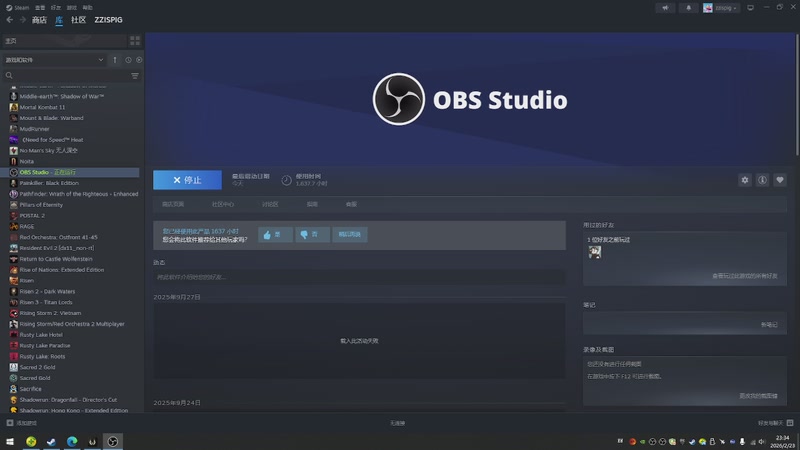
Task: Select Noita in the library list
Action: pos(27,161)
